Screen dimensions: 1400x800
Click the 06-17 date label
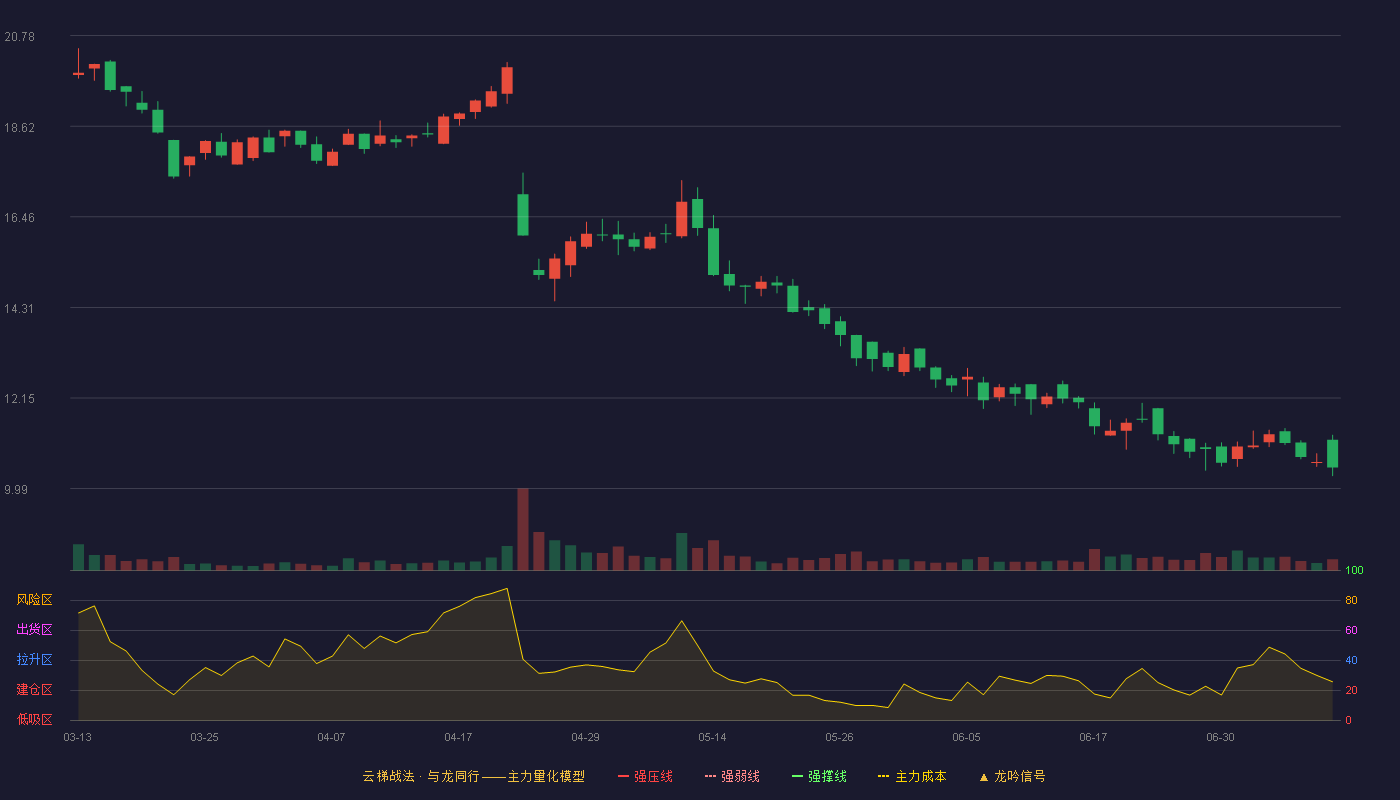(1093, 737)
